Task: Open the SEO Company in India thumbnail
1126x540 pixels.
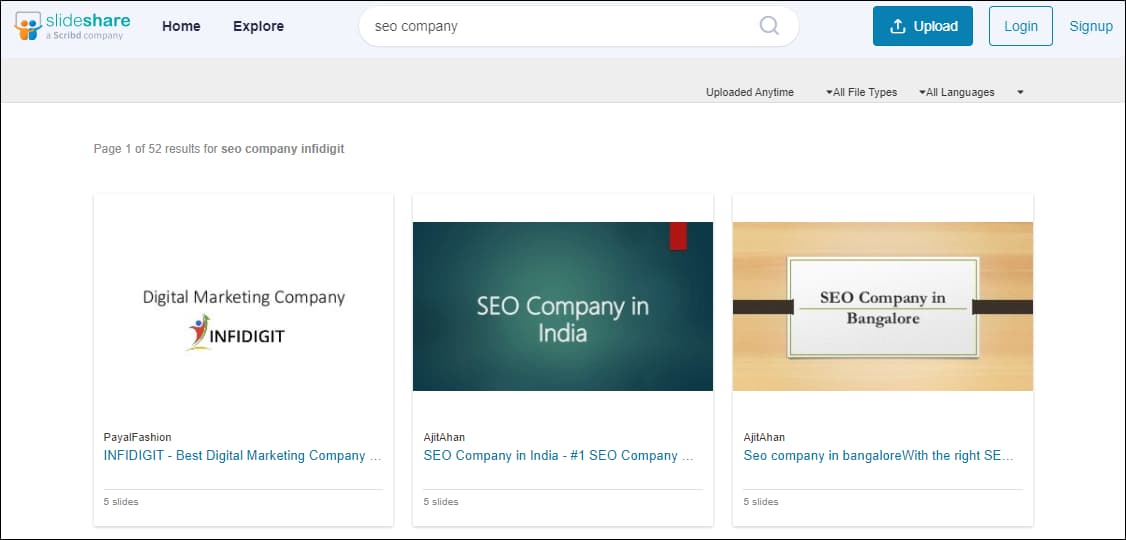Action: [x=563, y=307]
